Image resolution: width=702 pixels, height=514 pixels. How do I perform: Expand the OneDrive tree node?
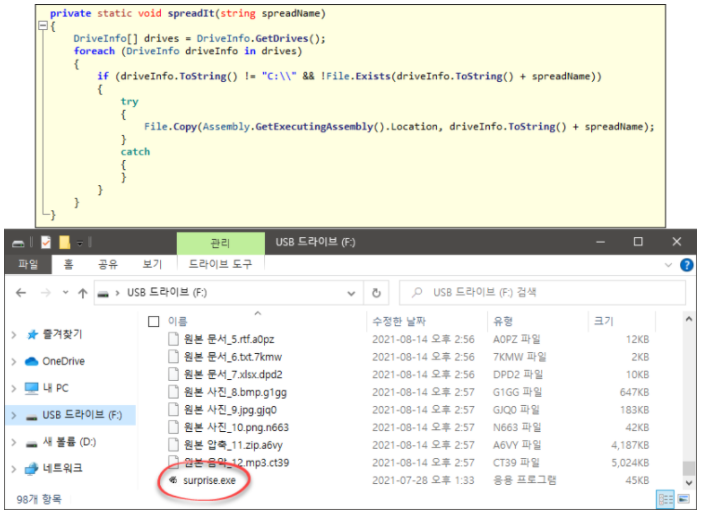tap(14, 361)
